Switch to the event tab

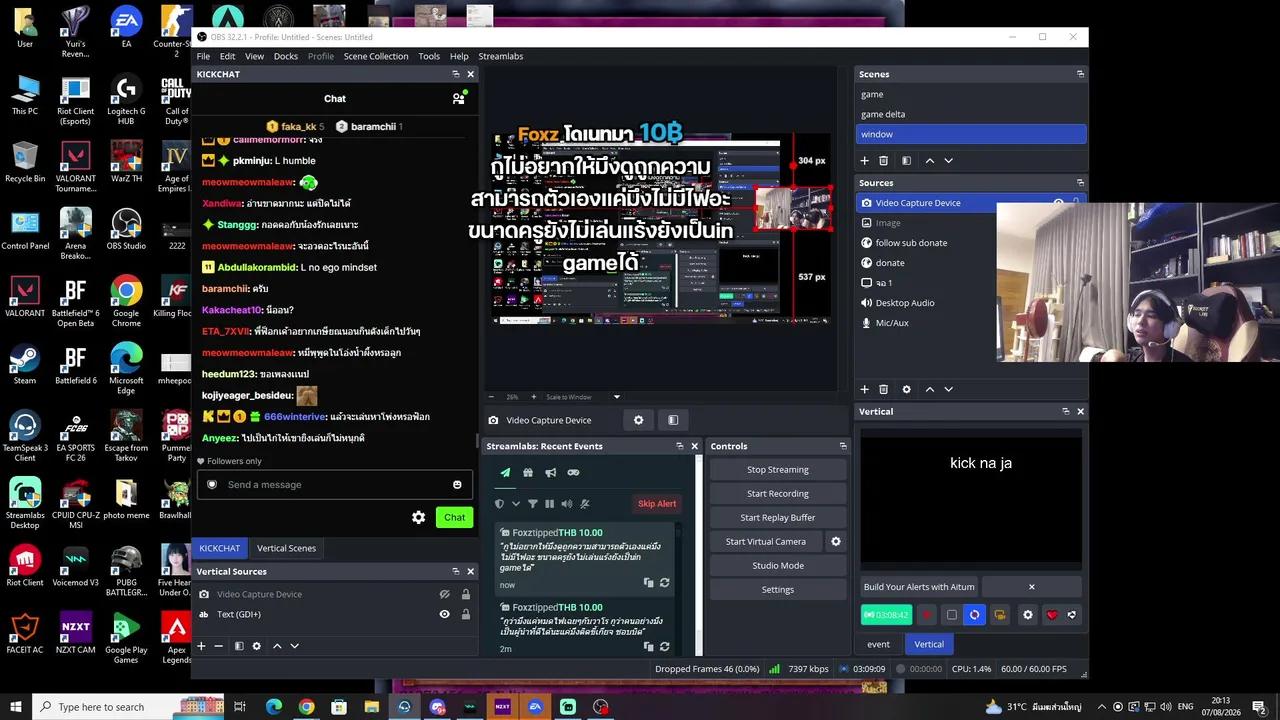click(x=878, y=644)
